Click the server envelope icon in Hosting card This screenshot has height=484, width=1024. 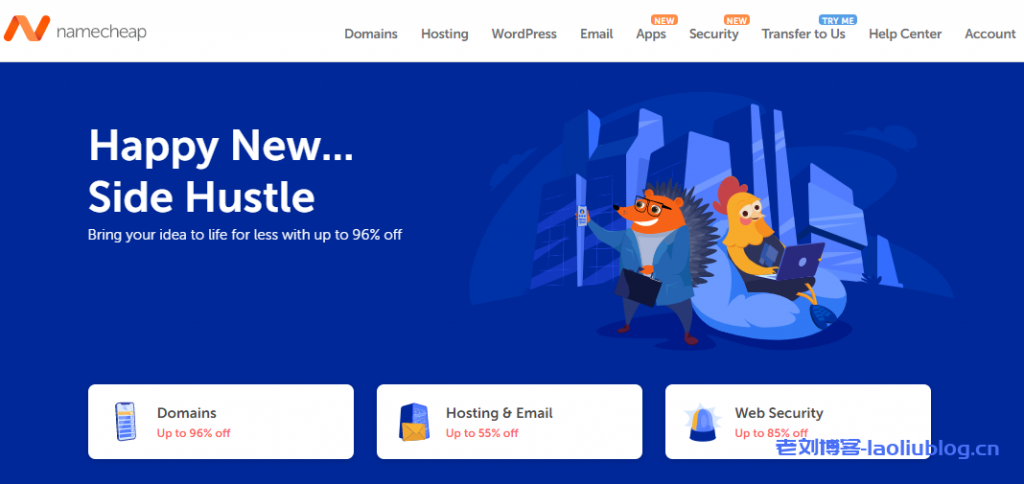[x=414, y=423]
